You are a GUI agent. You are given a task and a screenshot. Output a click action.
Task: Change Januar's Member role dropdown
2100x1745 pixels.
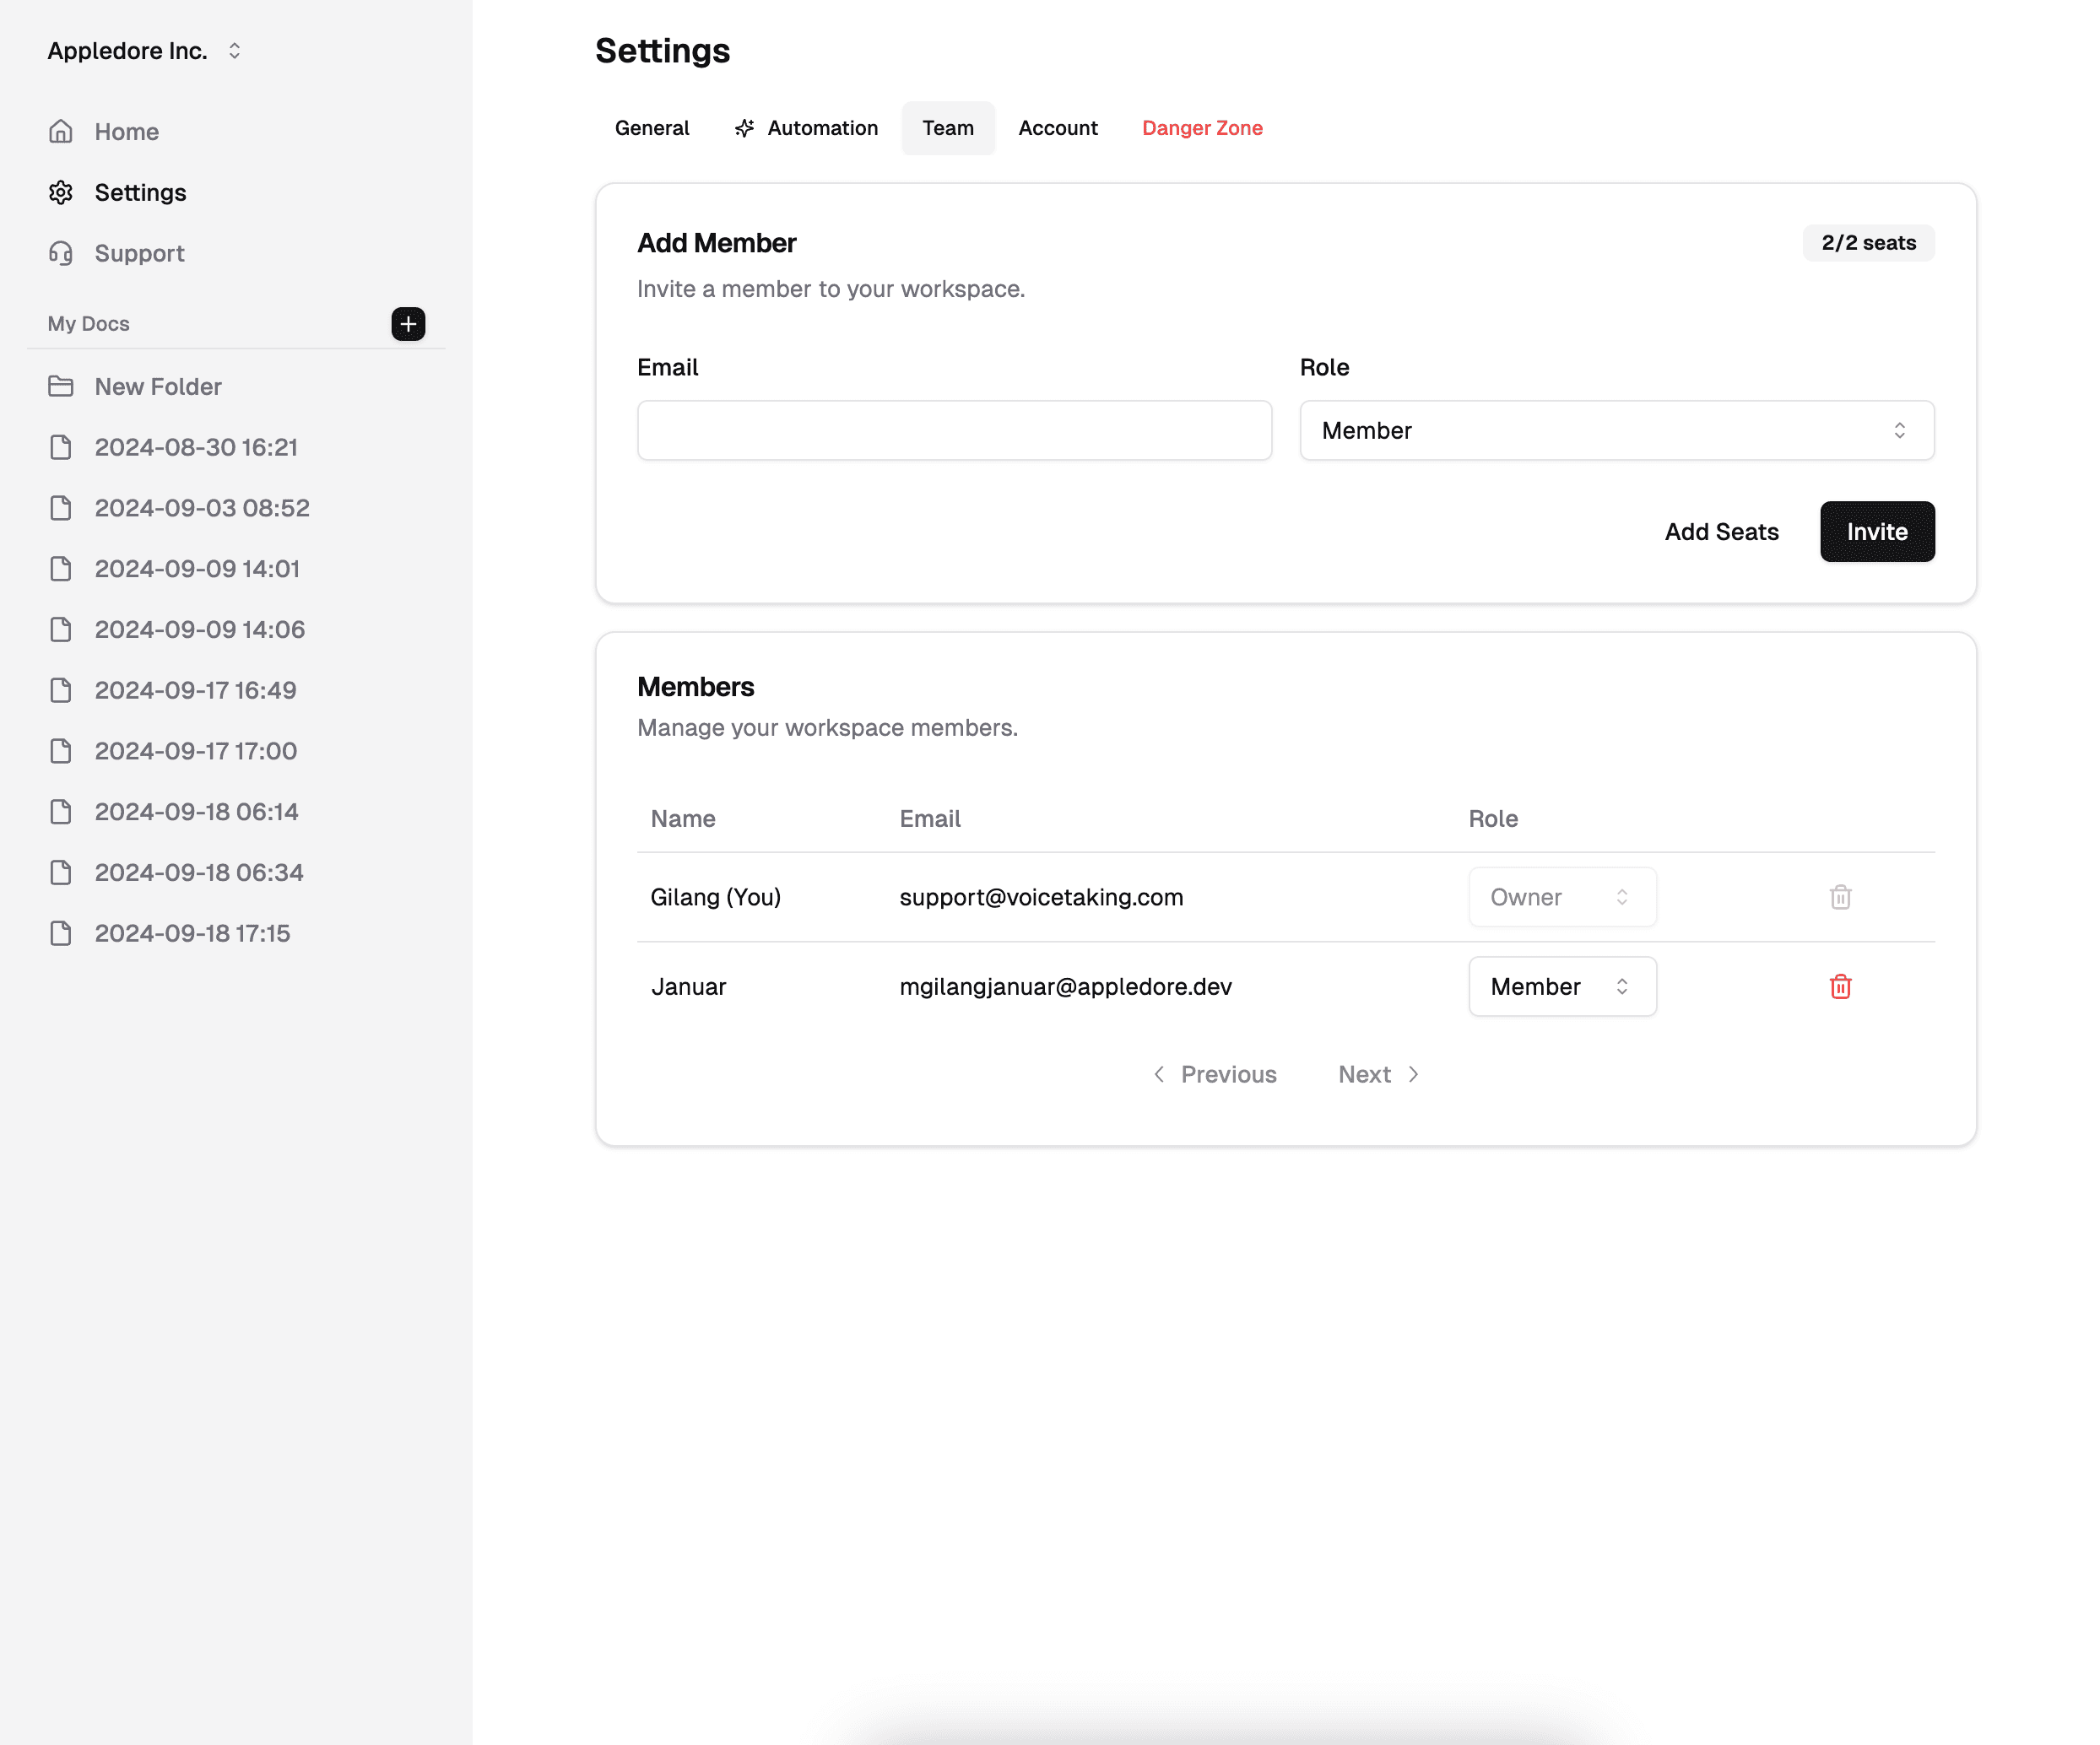1561,987
